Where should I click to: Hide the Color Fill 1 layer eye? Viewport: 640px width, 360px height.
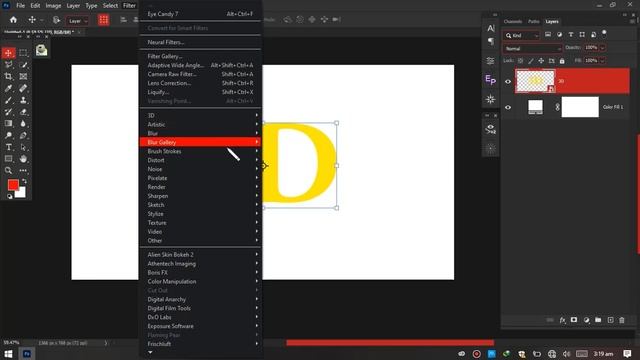(508, 107)
